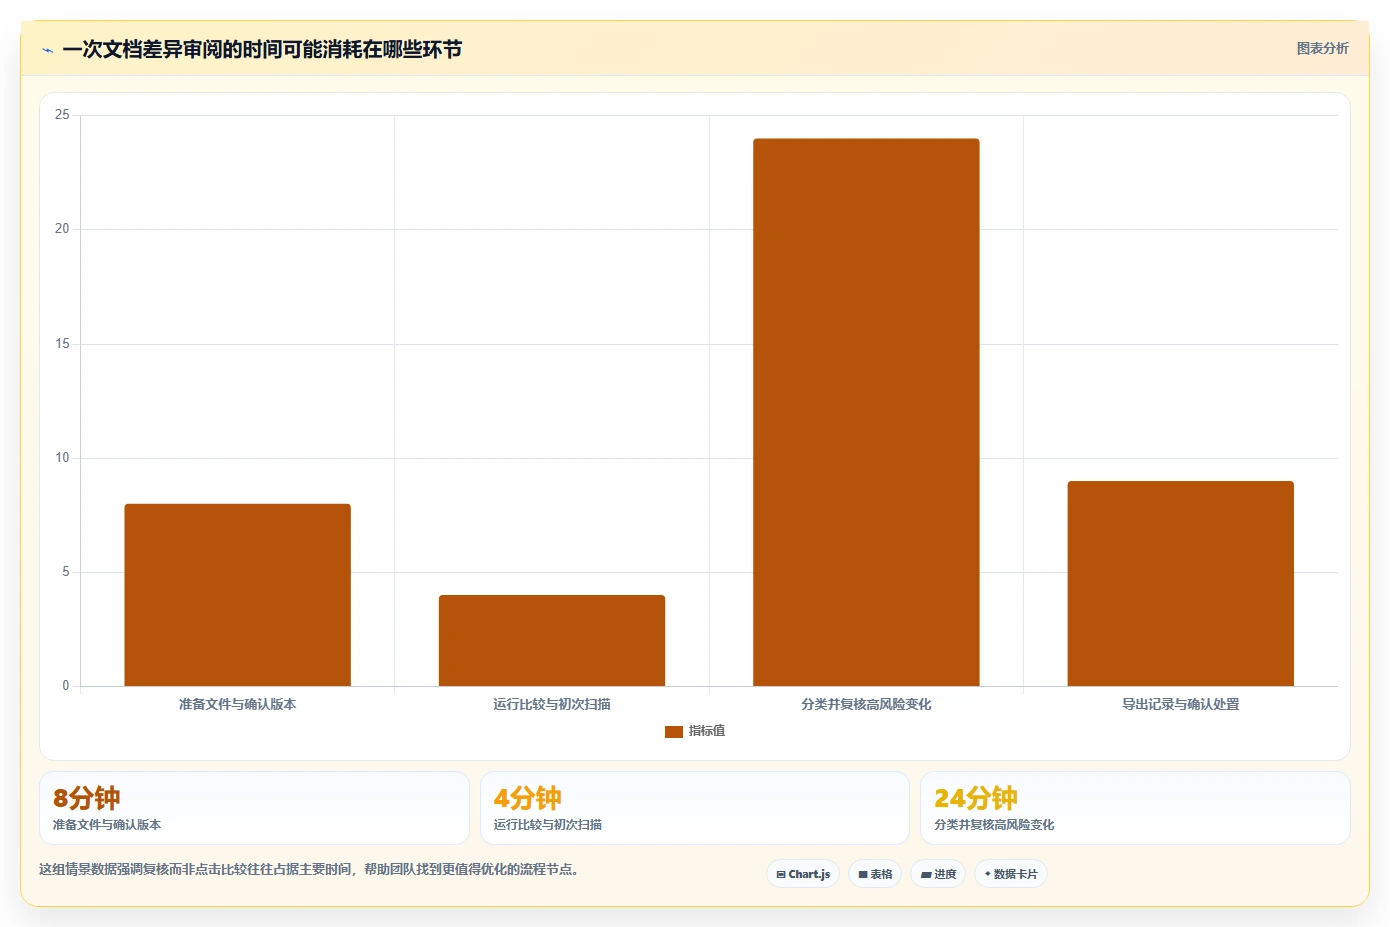Open the 8分钟 data card
Viewport: 1390px width, 927px height.
254,808
